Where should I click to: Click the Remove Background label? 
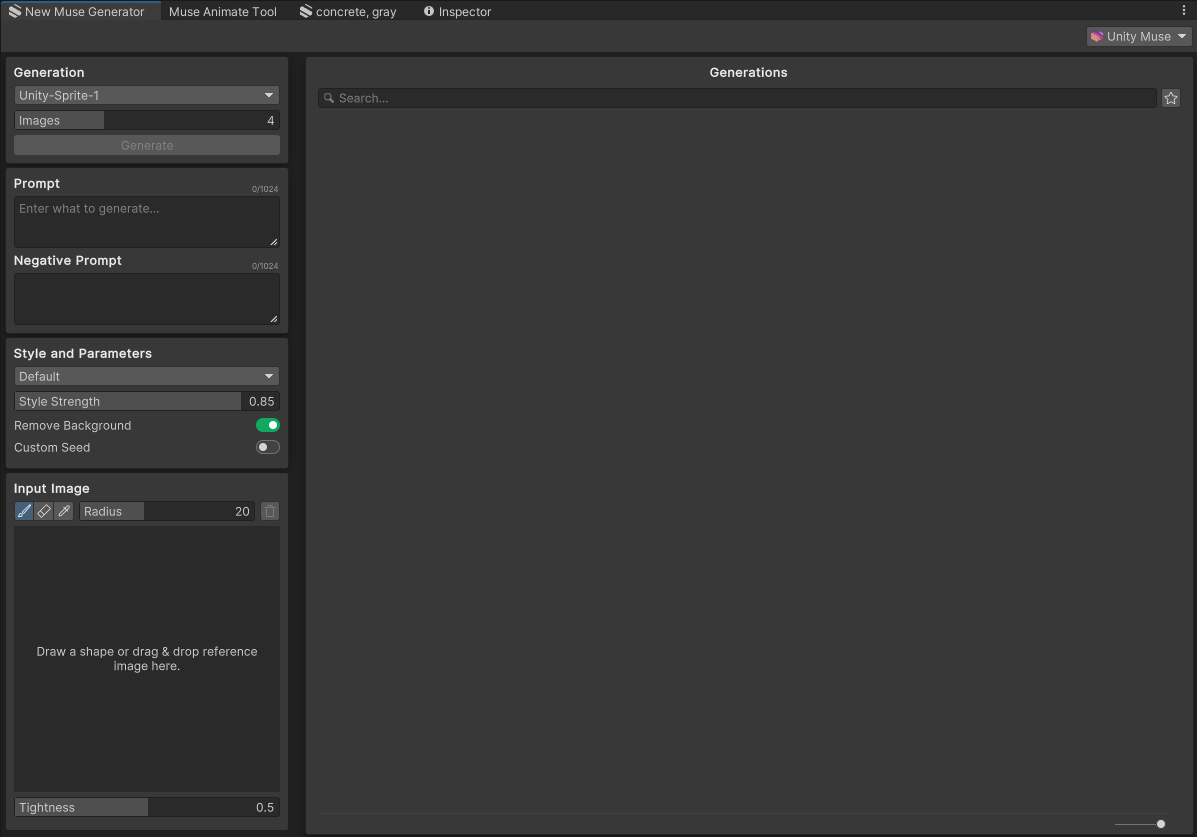tap(73, 425)
